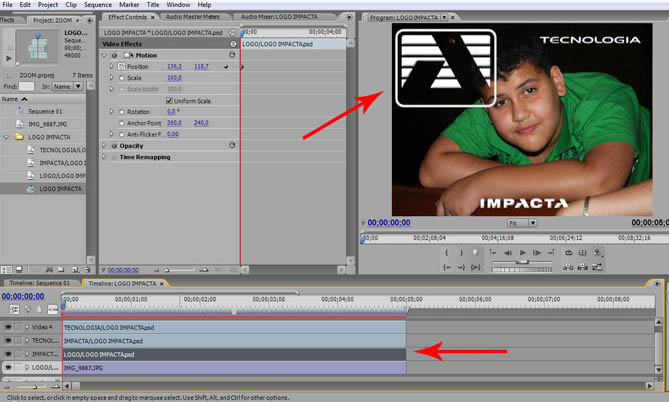Reset the Motion effect with its reset icon
The width and height of the screenshot is (669, 402).
[232, 55]
